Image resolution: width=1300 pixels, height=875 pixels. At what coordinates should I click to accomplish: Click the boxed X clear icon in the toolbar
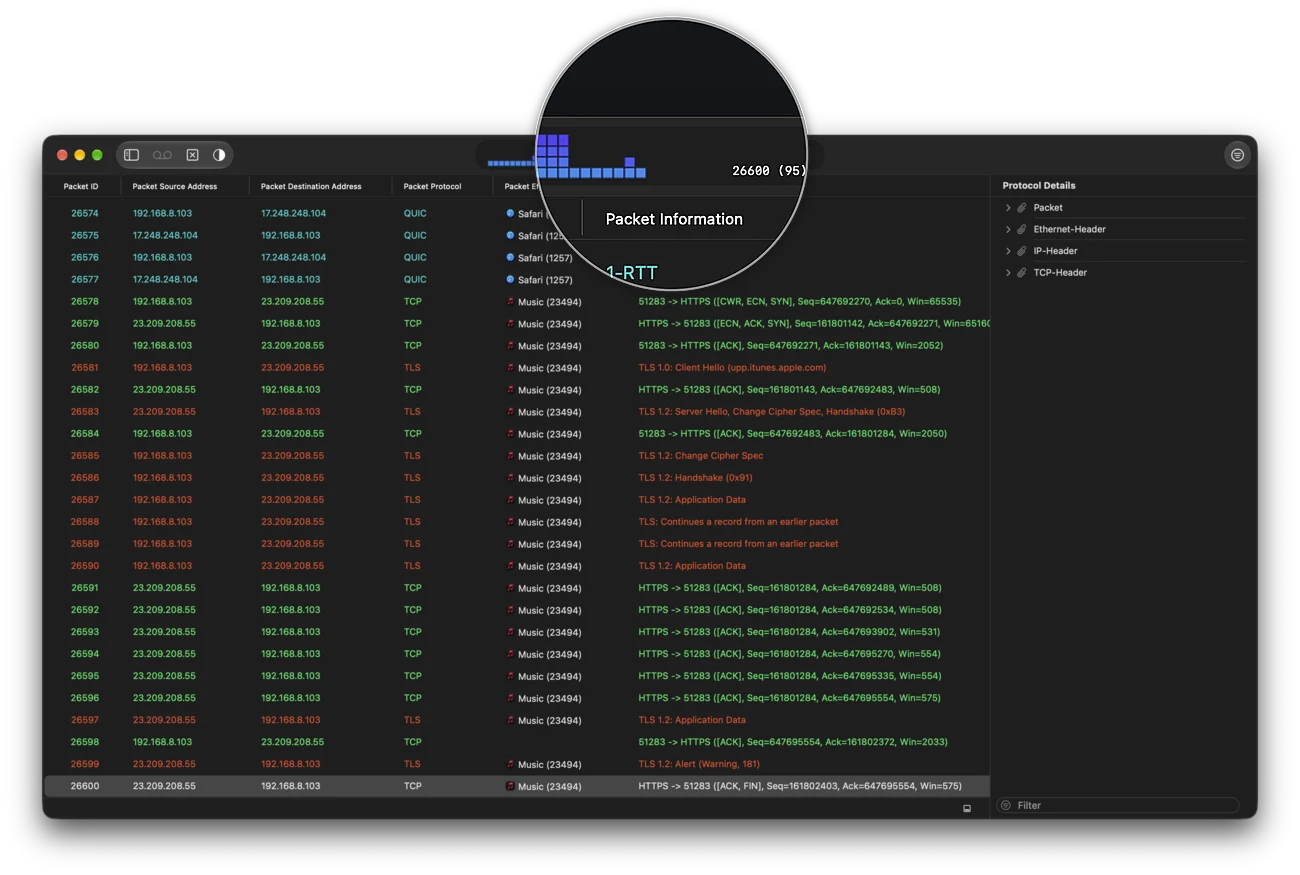point(192,155)
